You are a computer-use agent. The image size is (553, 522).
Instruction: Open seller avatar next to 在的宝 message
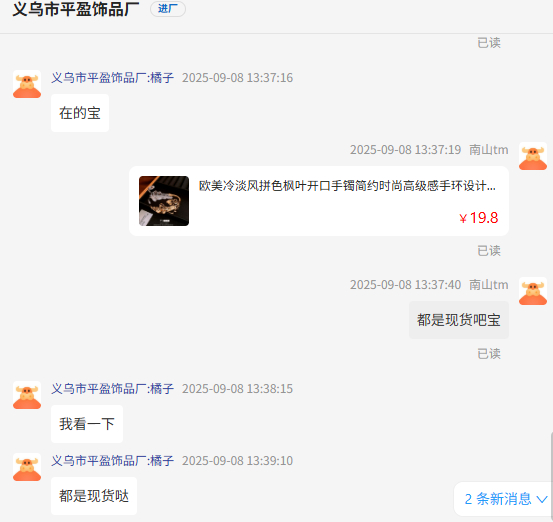coord(27,84)
